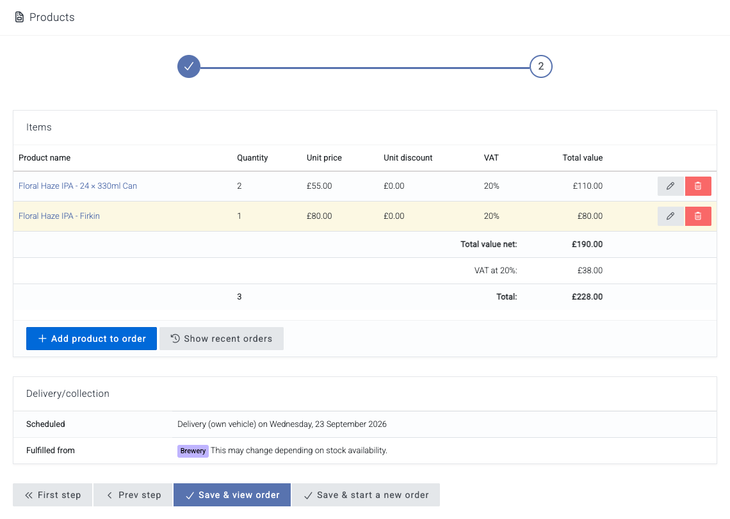The image size is (730, 519).
Task: Click the Products document icon in header
Action: tap(19, 17)
